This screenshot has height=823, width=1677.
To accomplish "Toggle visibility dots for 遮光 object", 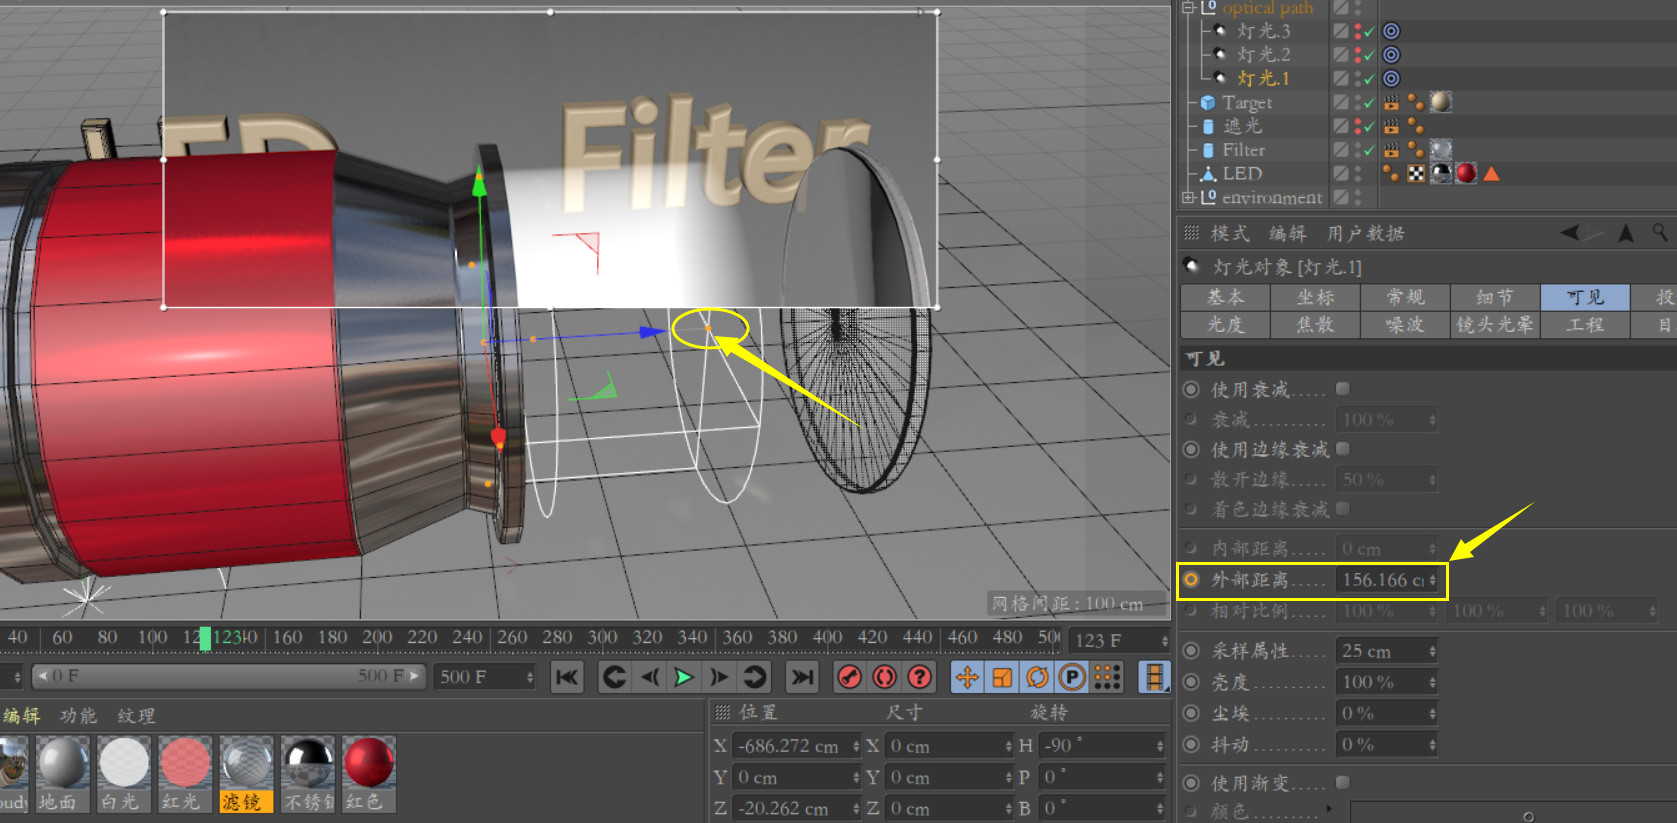I will 1357,126.
